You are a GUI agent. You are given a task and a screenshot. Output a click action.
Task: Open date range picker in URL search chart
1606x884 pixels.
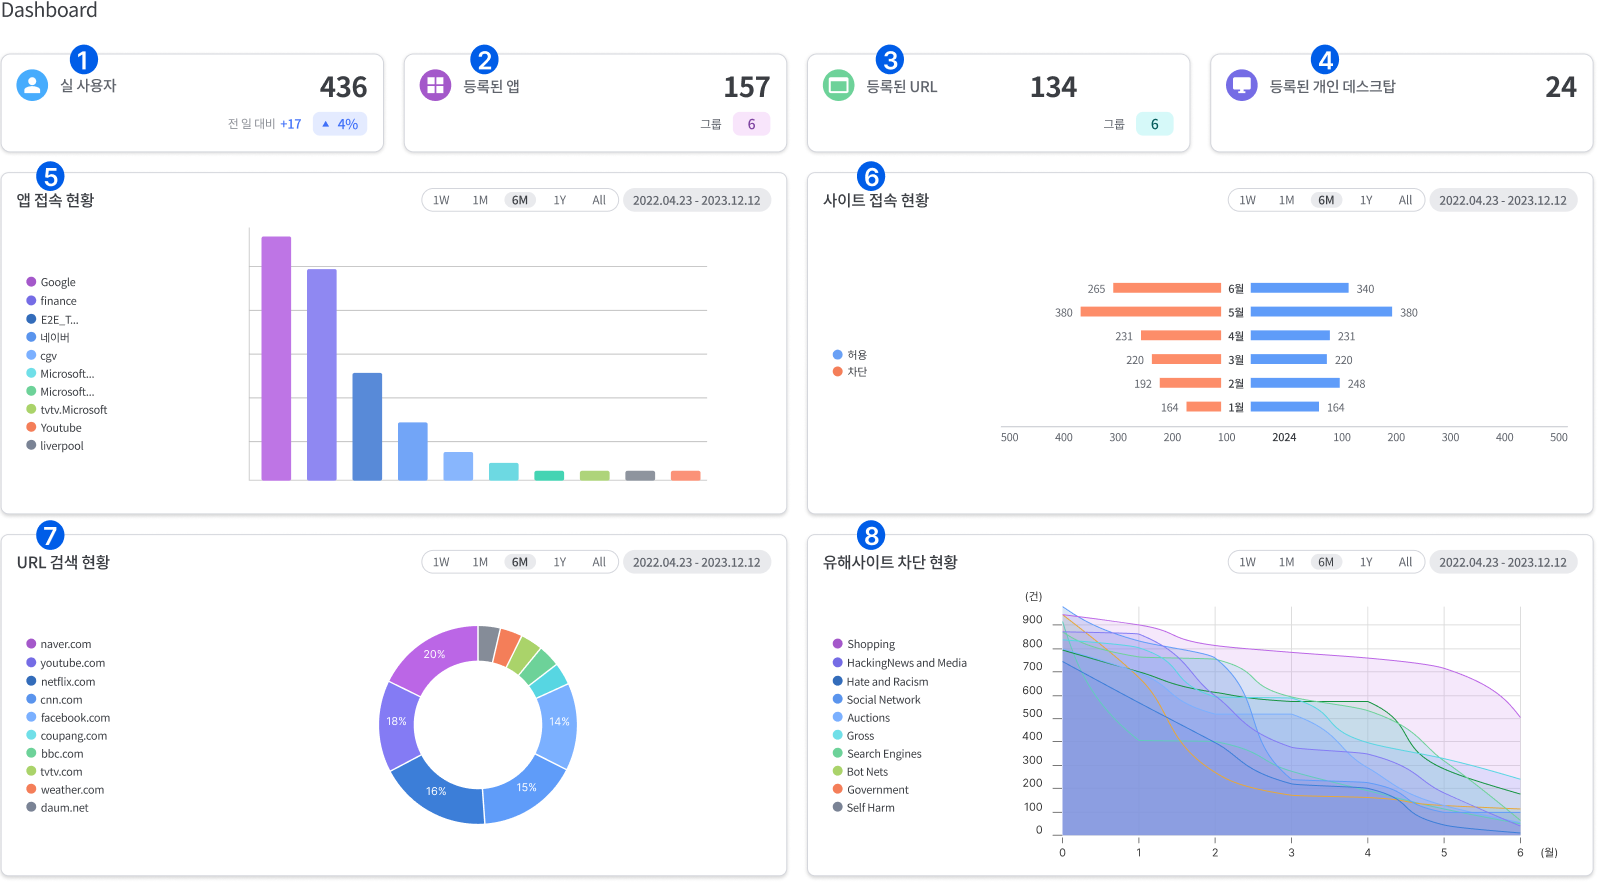point(696,562)
